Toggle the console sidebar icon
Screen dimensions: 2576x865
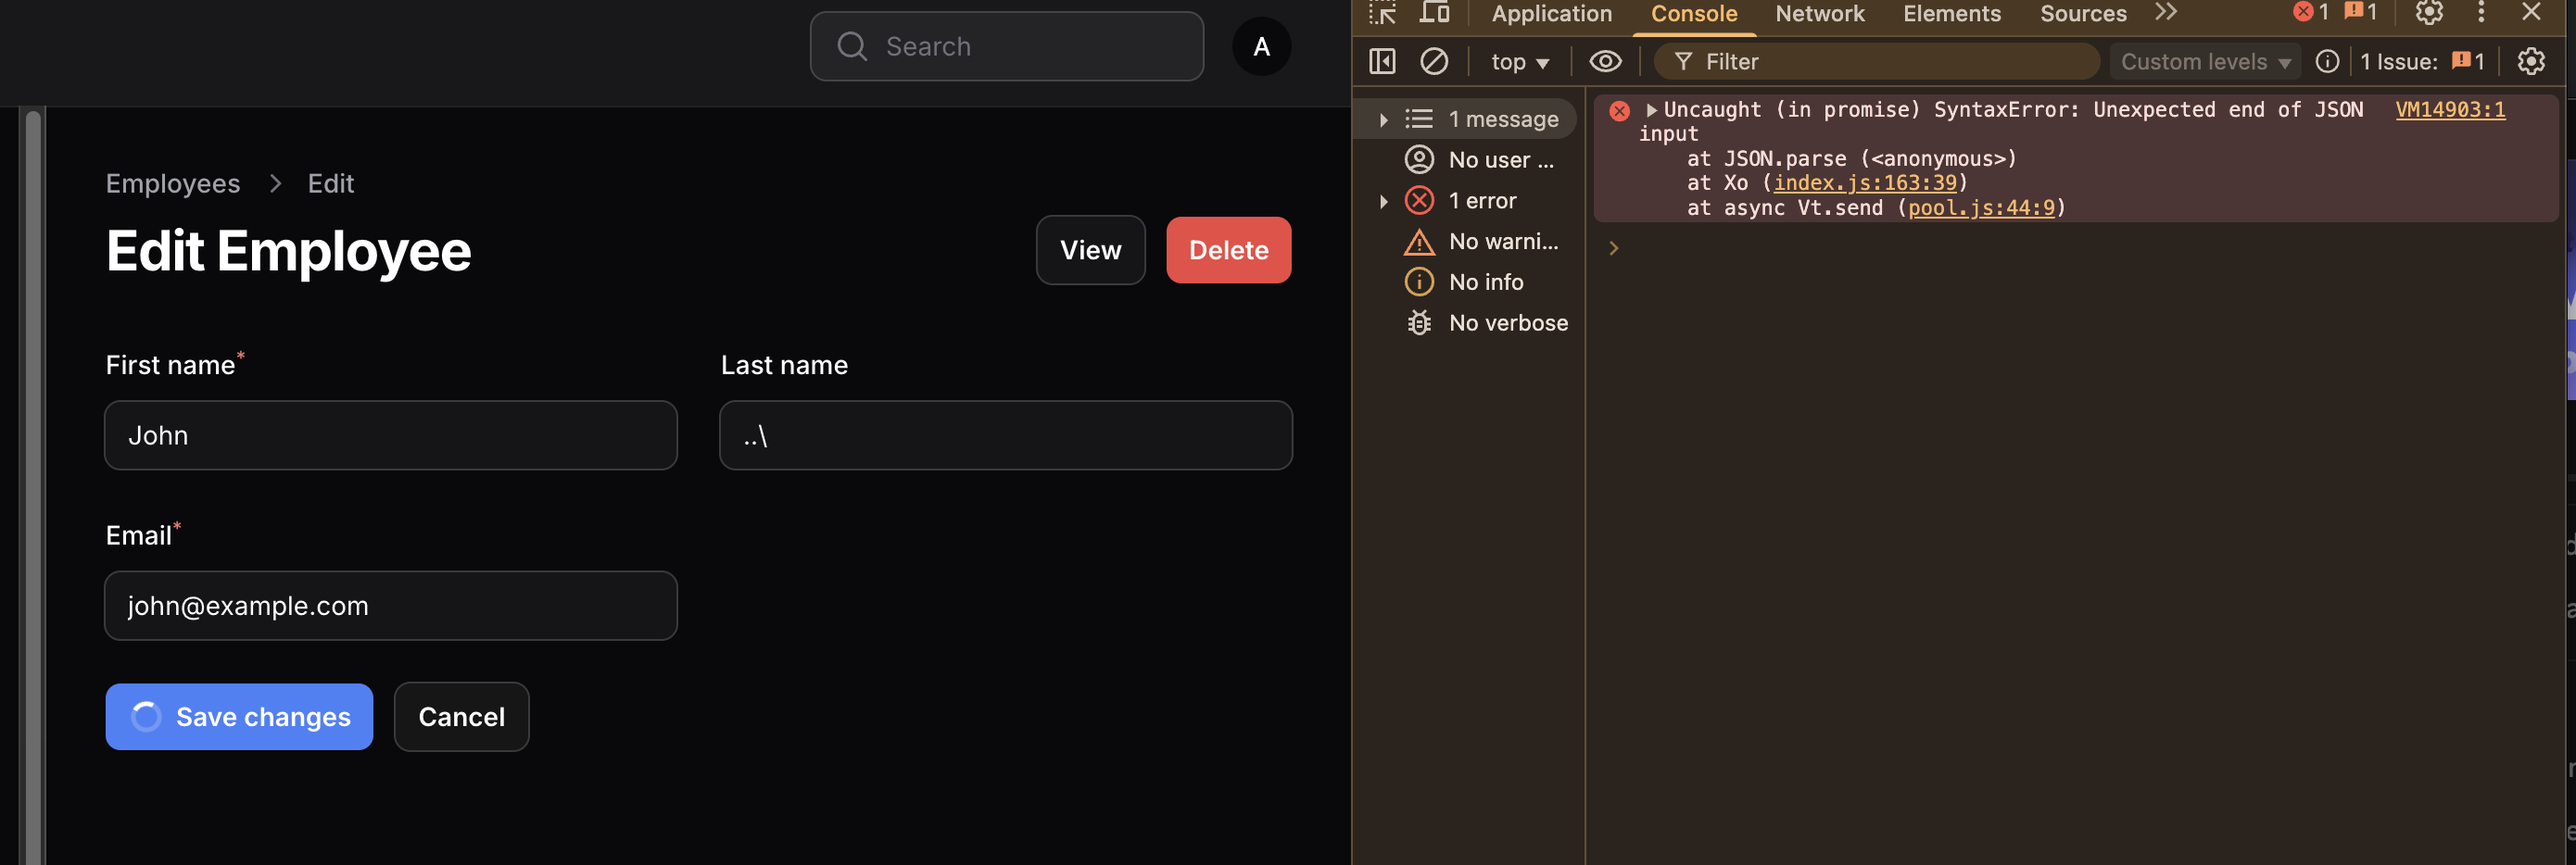tap(1382, 61)
